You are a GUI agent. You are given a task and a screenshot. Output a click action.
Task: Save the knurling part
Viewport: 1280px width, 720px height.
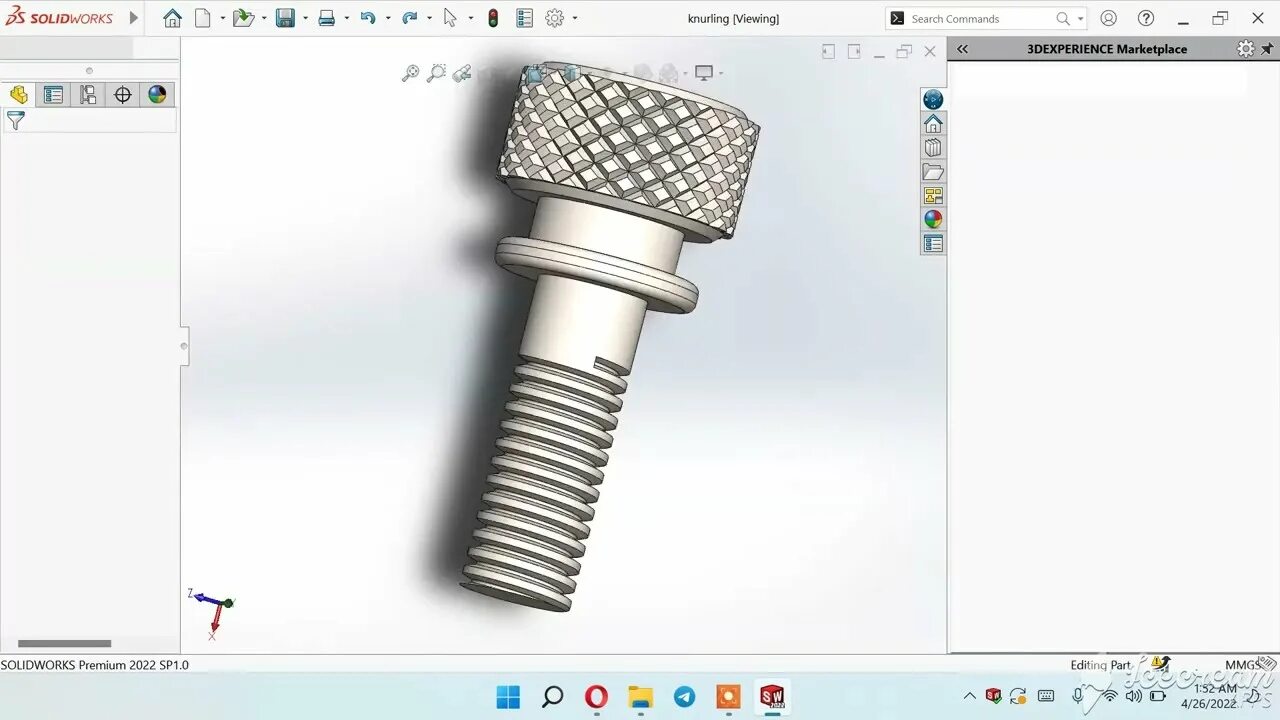point(285,18)
